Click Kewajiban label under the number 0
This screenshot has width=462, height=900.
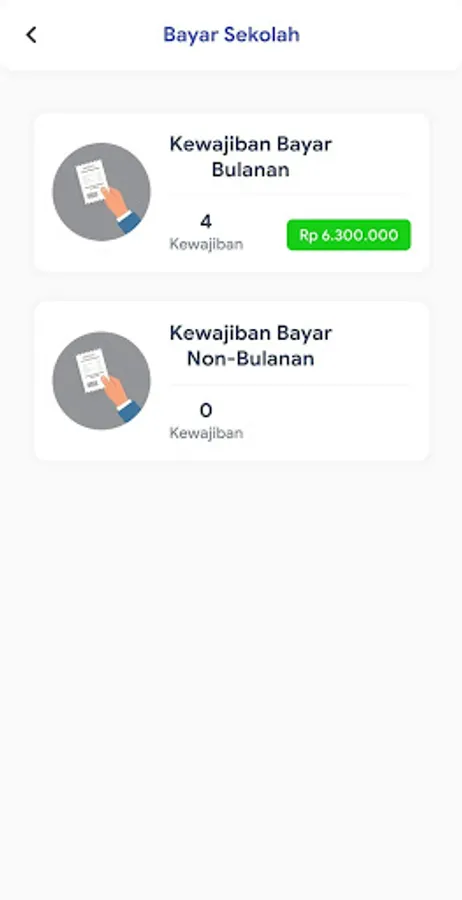point(206,432)
